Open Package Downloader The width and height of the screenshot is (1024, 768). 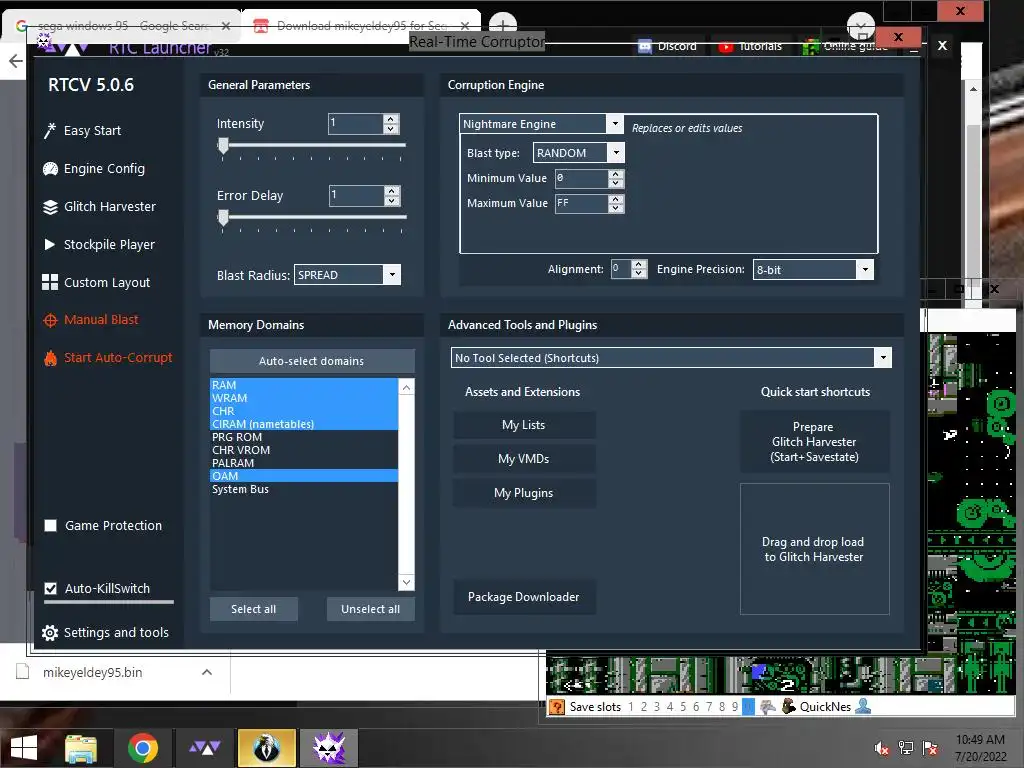coord(524,597)
